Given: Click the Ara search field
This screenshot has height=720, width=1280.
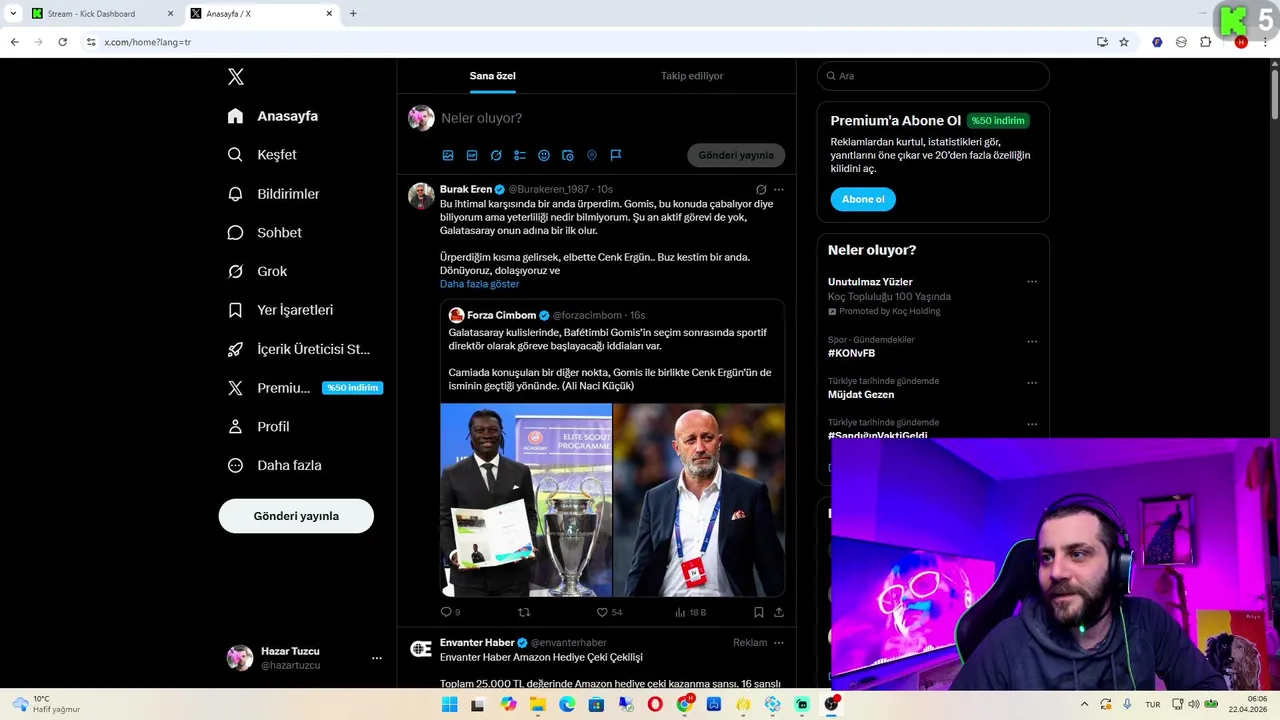Looking at the screenshot, I should click(933, 76).
